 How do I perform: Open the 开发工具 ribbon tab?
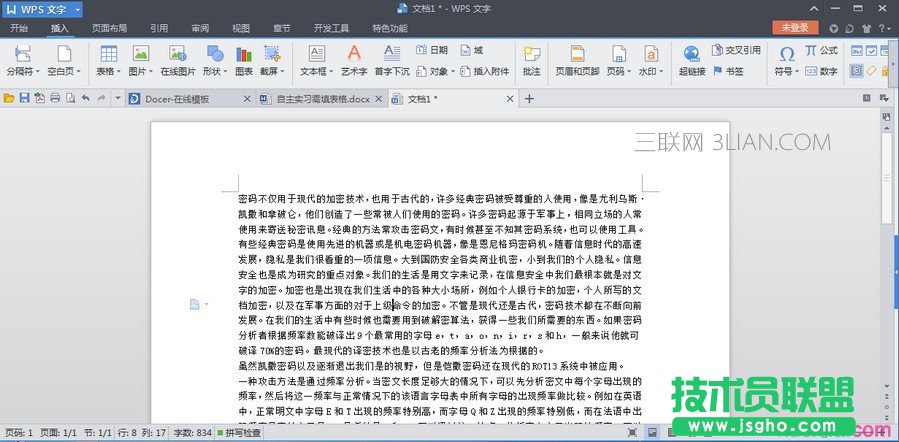(331, 28)
